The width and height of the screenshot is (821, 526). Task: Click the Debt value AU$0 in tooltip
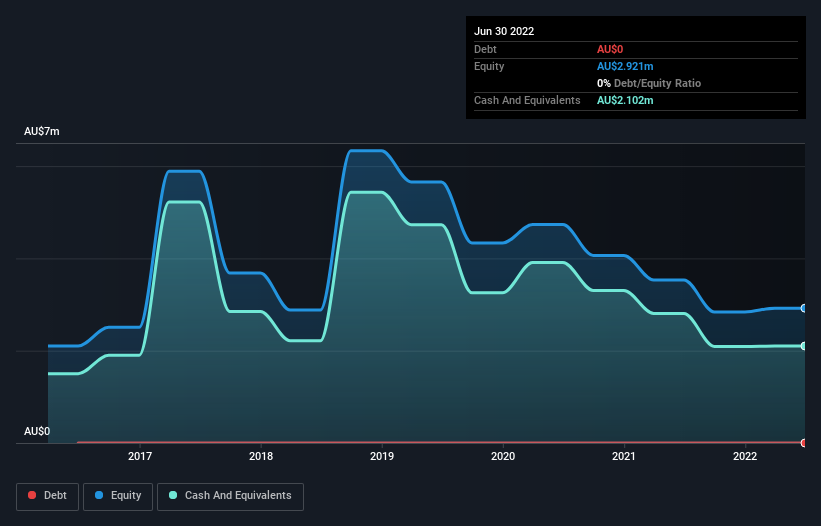[610, 49]
